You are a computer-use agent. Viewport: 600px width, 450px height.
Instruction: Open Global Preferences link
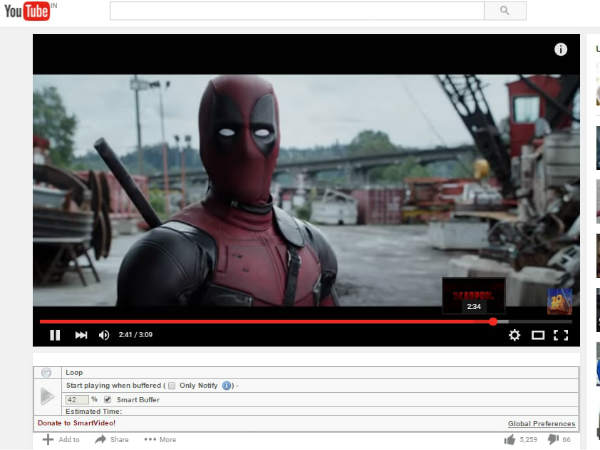coord(541,424)
